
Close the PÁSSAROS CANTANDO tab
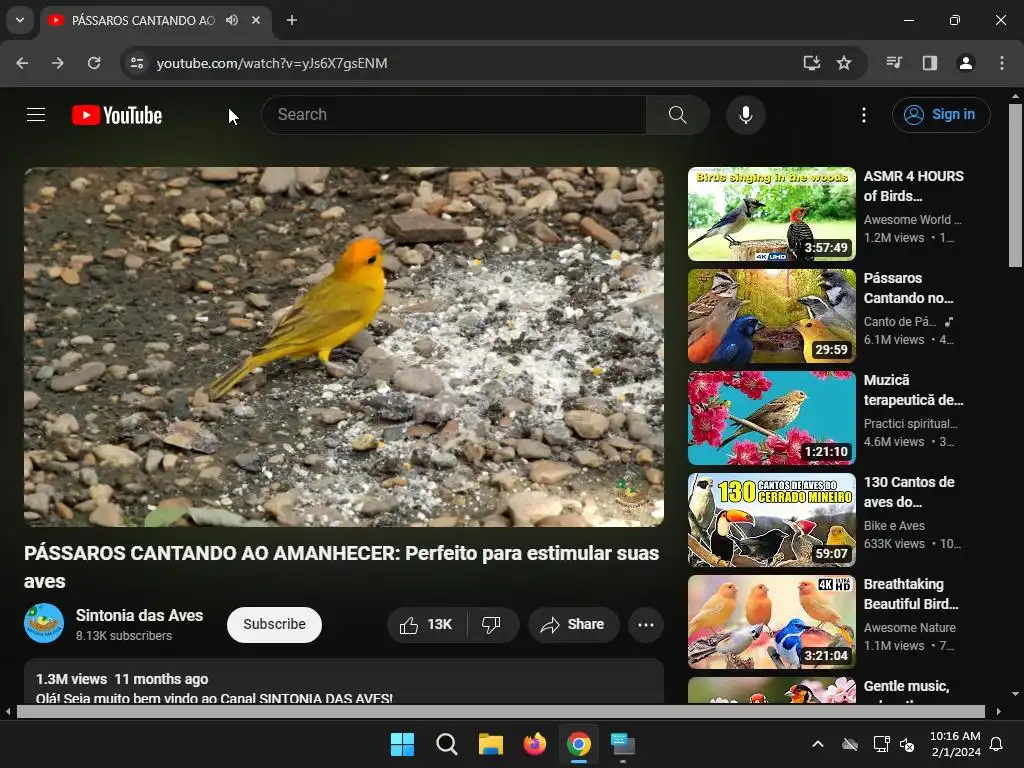click(256, 20)
